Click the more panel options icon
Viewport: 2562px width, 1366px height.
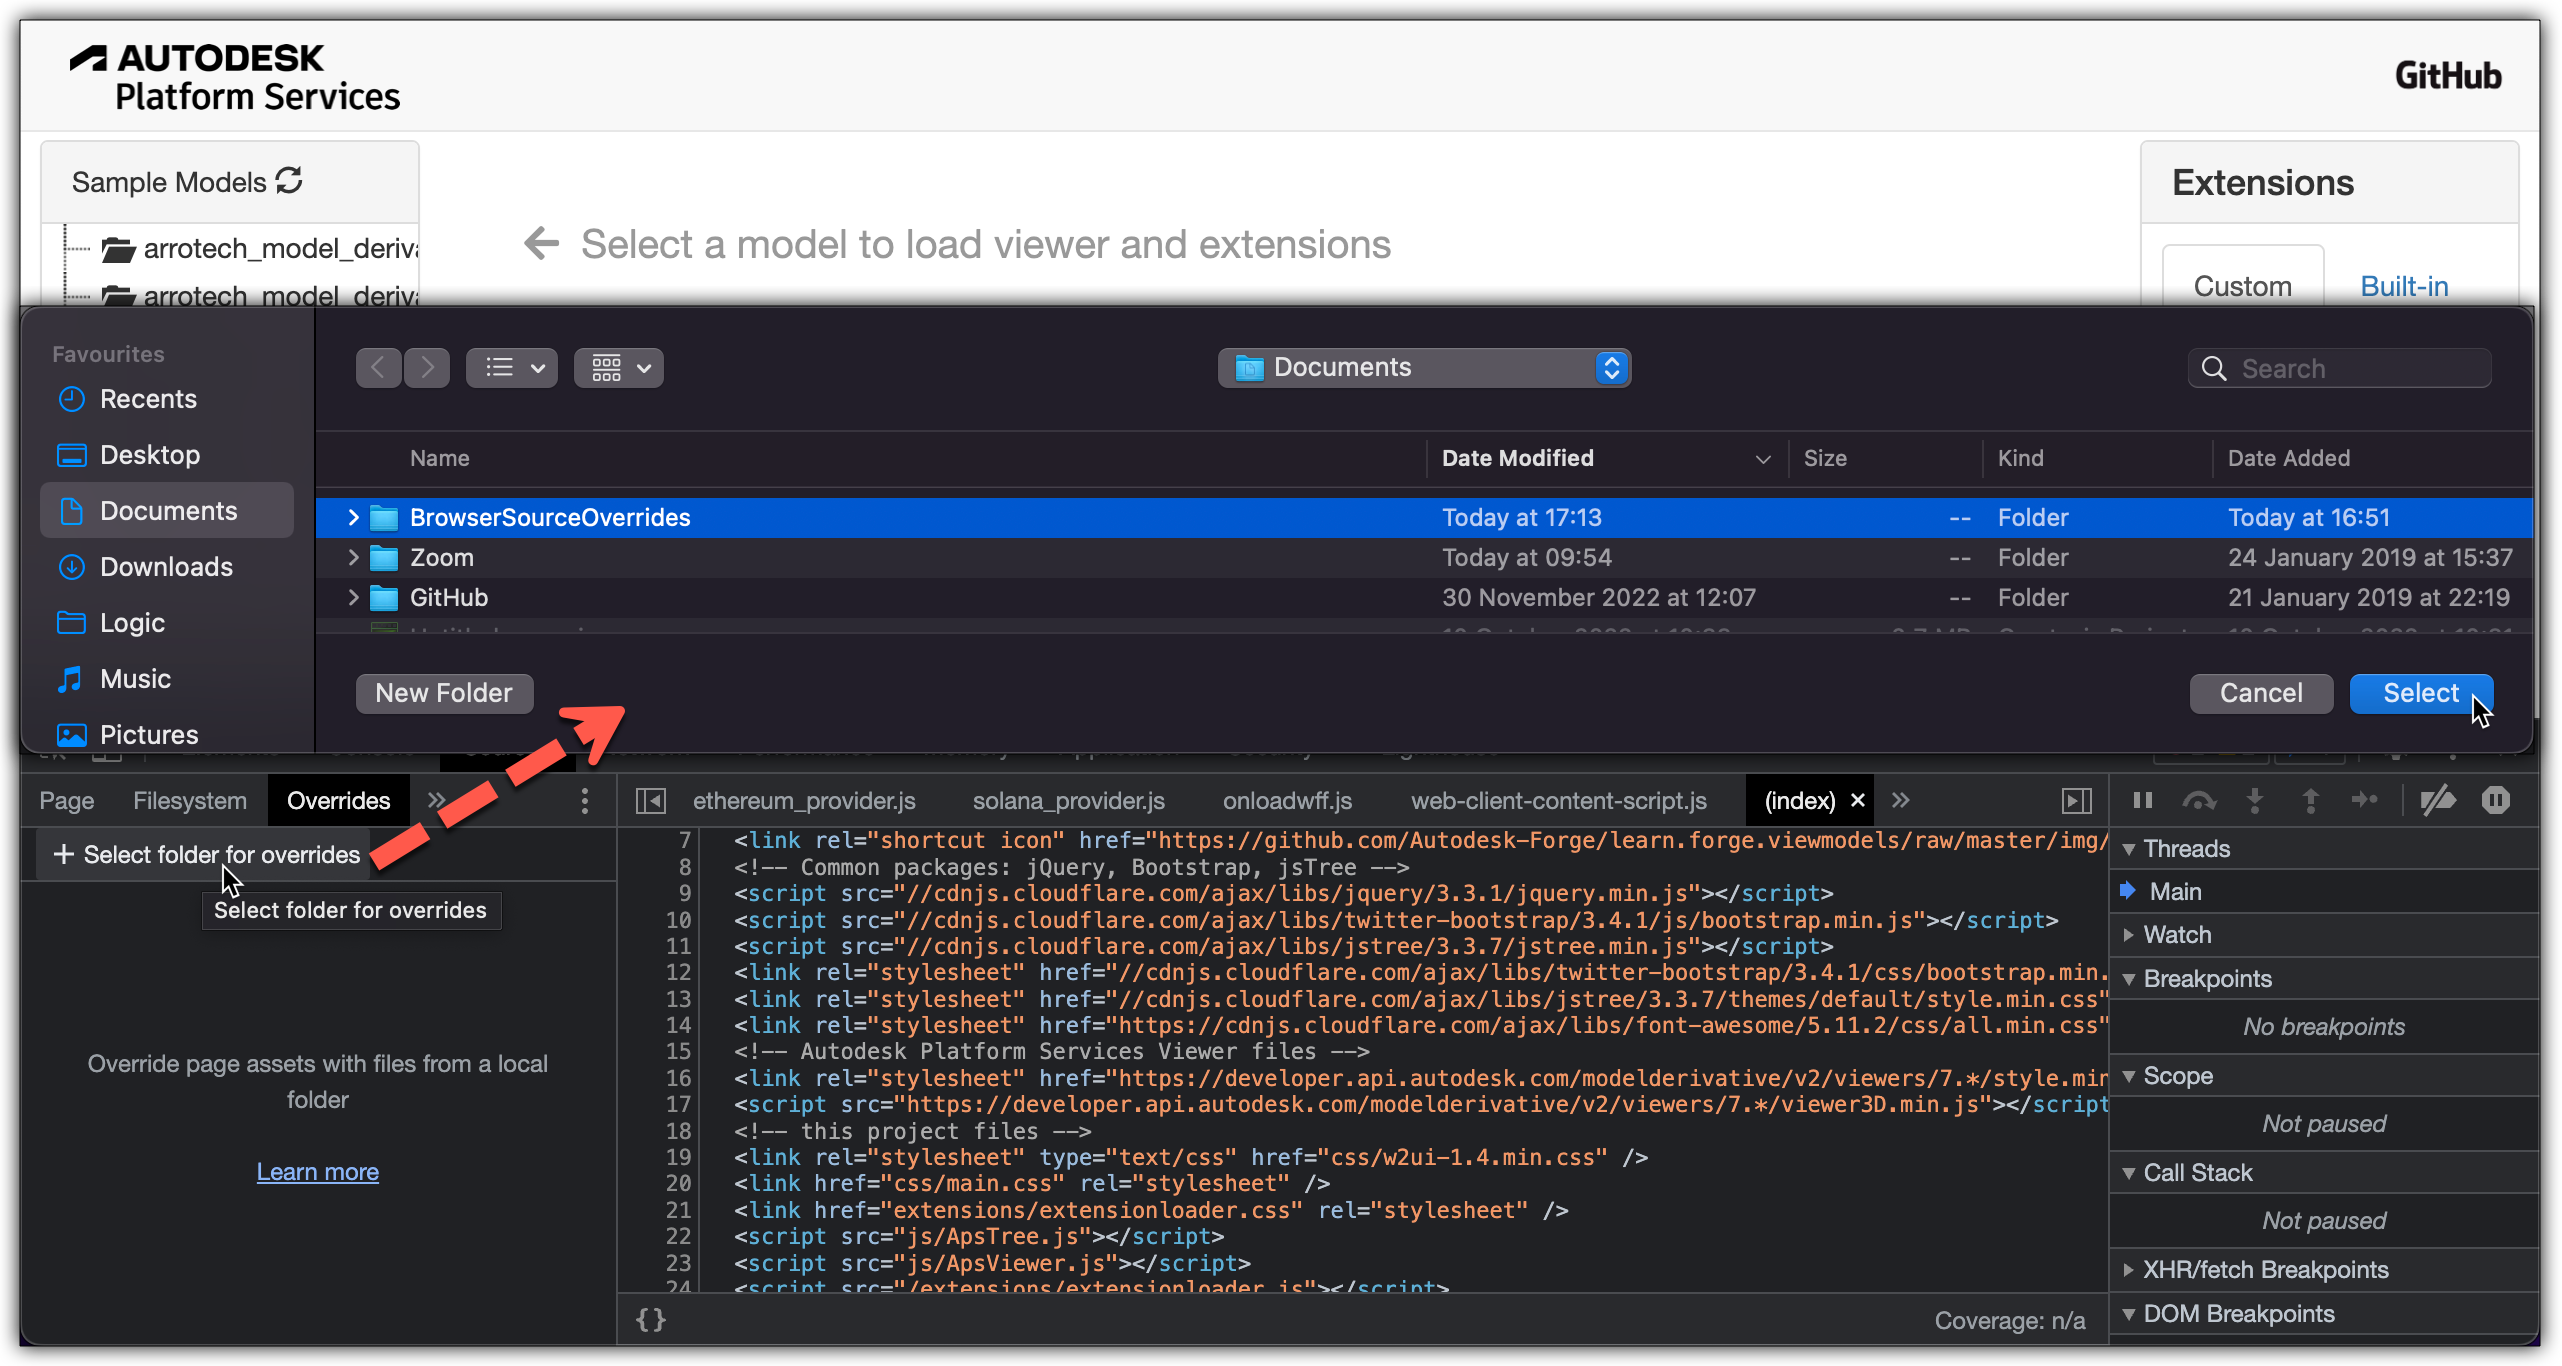(x=585, y=800)
